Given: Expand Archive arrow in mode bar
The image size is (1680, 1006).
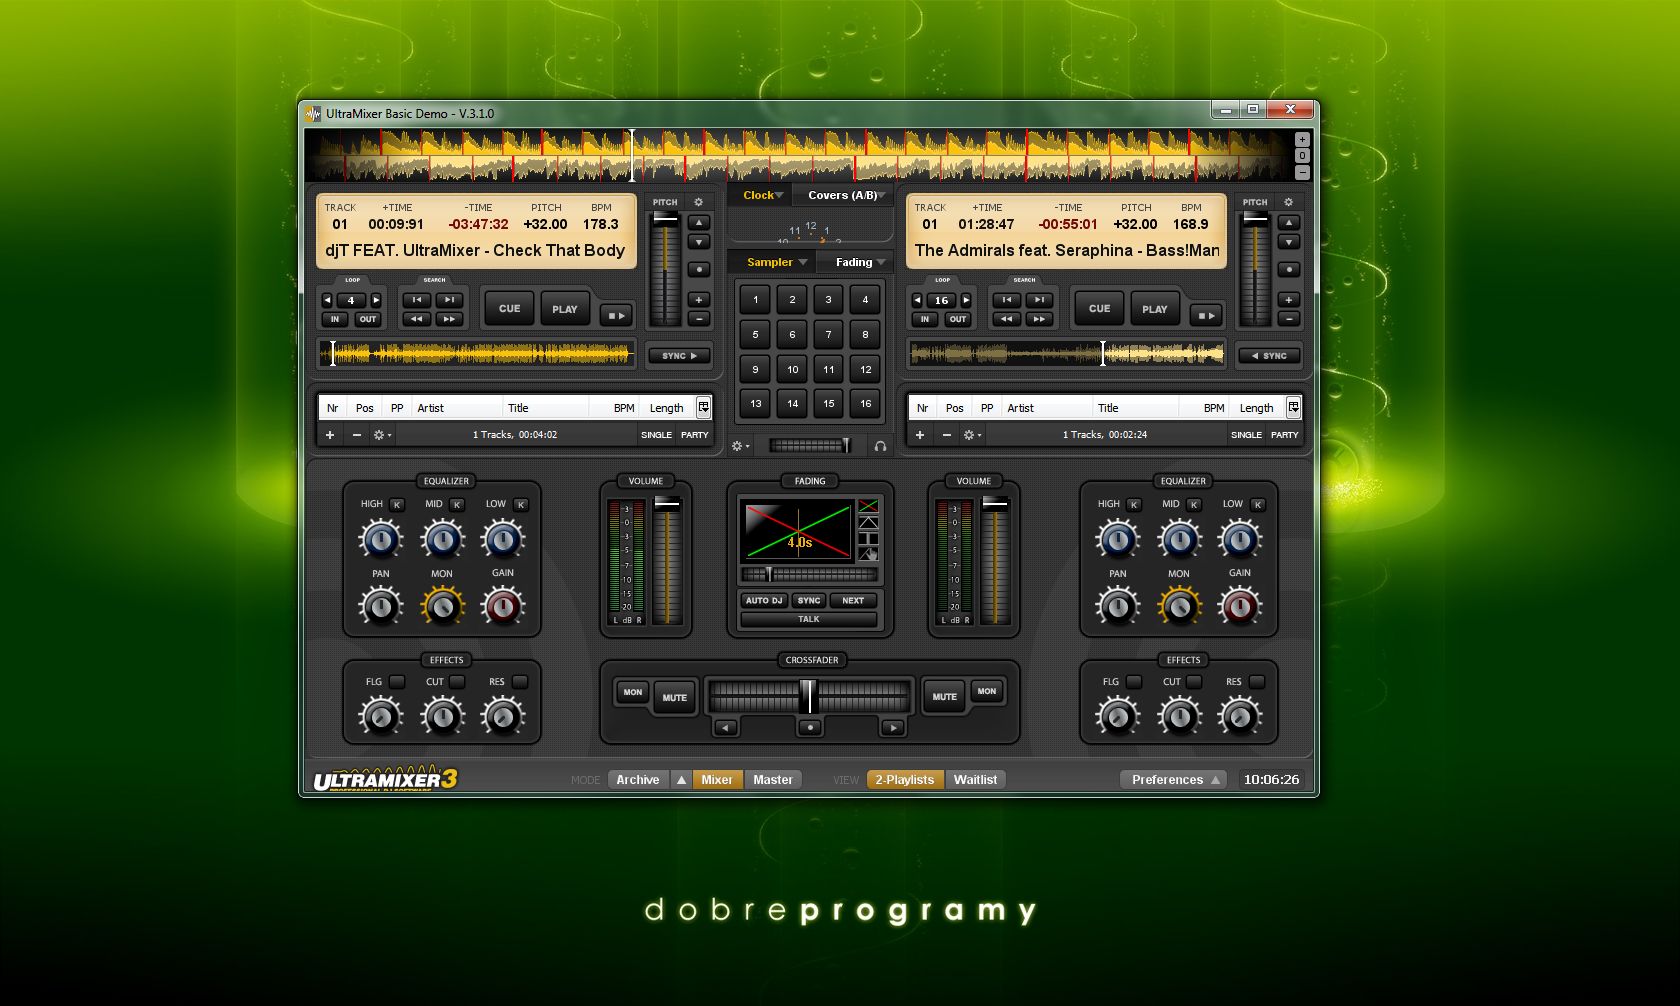Looking at the screenshot, I should click(x=681, y=779).
